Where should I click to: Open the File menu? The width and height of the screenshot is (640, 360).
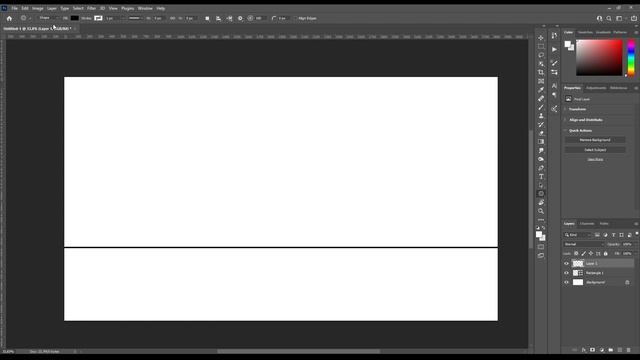(x=14, y=8)
